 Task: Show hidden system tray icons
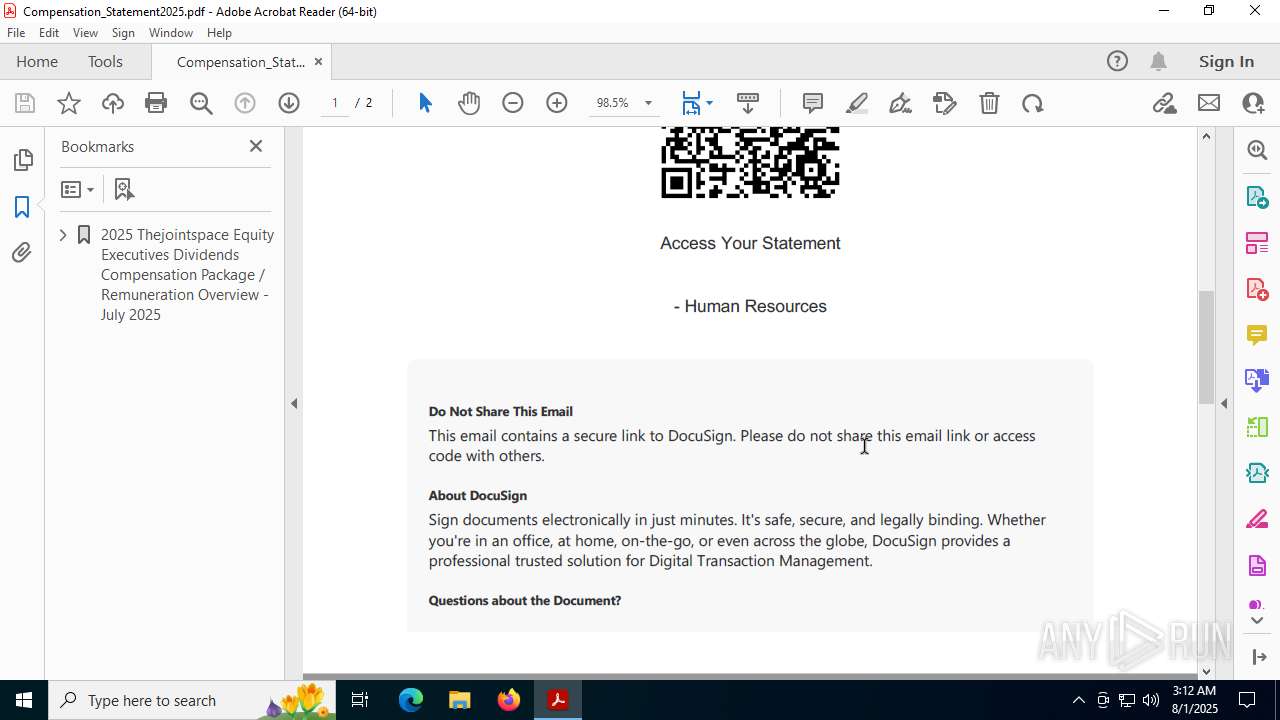pos(1078,700)
